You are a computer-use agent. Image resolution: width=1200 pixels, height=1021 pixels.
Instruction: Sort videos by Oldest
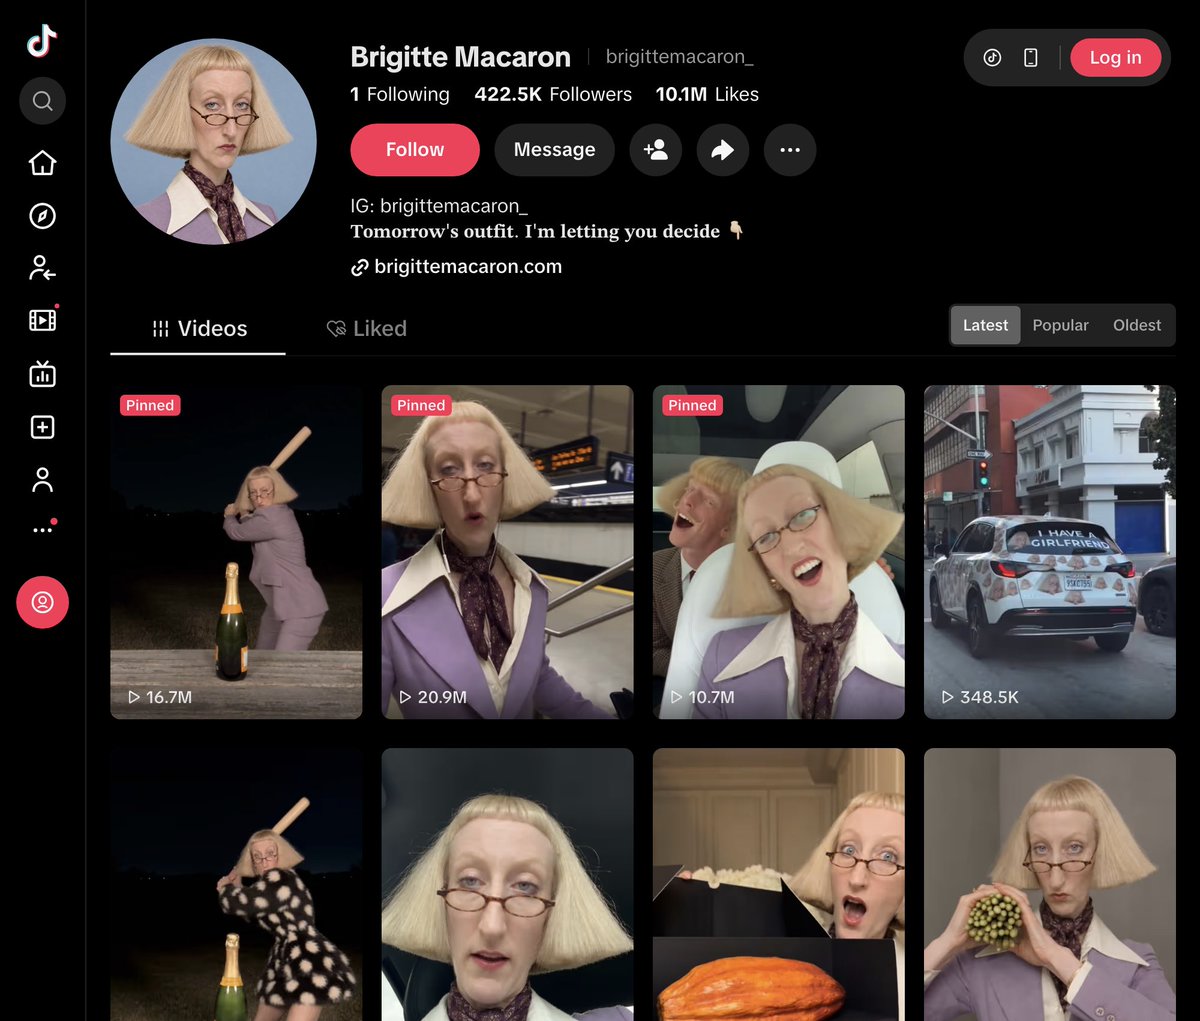(1137, 325)
